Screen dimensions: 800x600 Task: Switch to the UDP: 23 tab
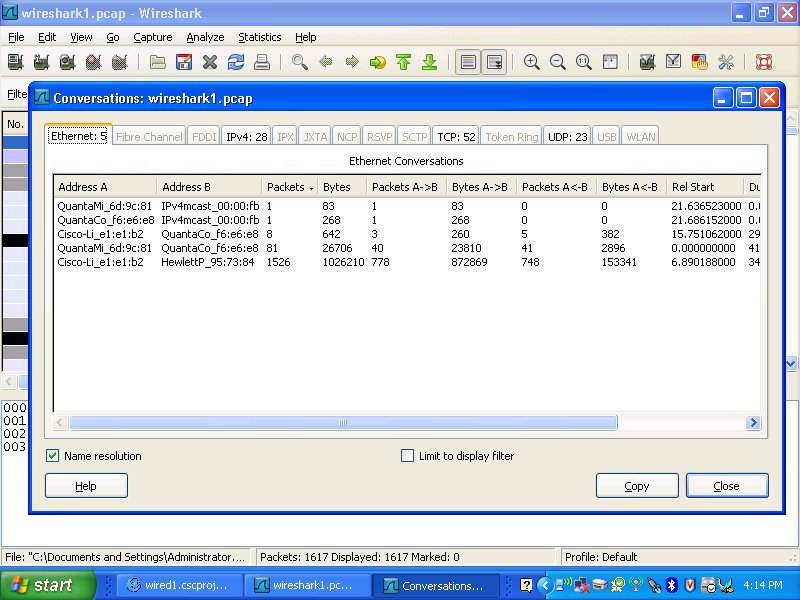[567, 137]
